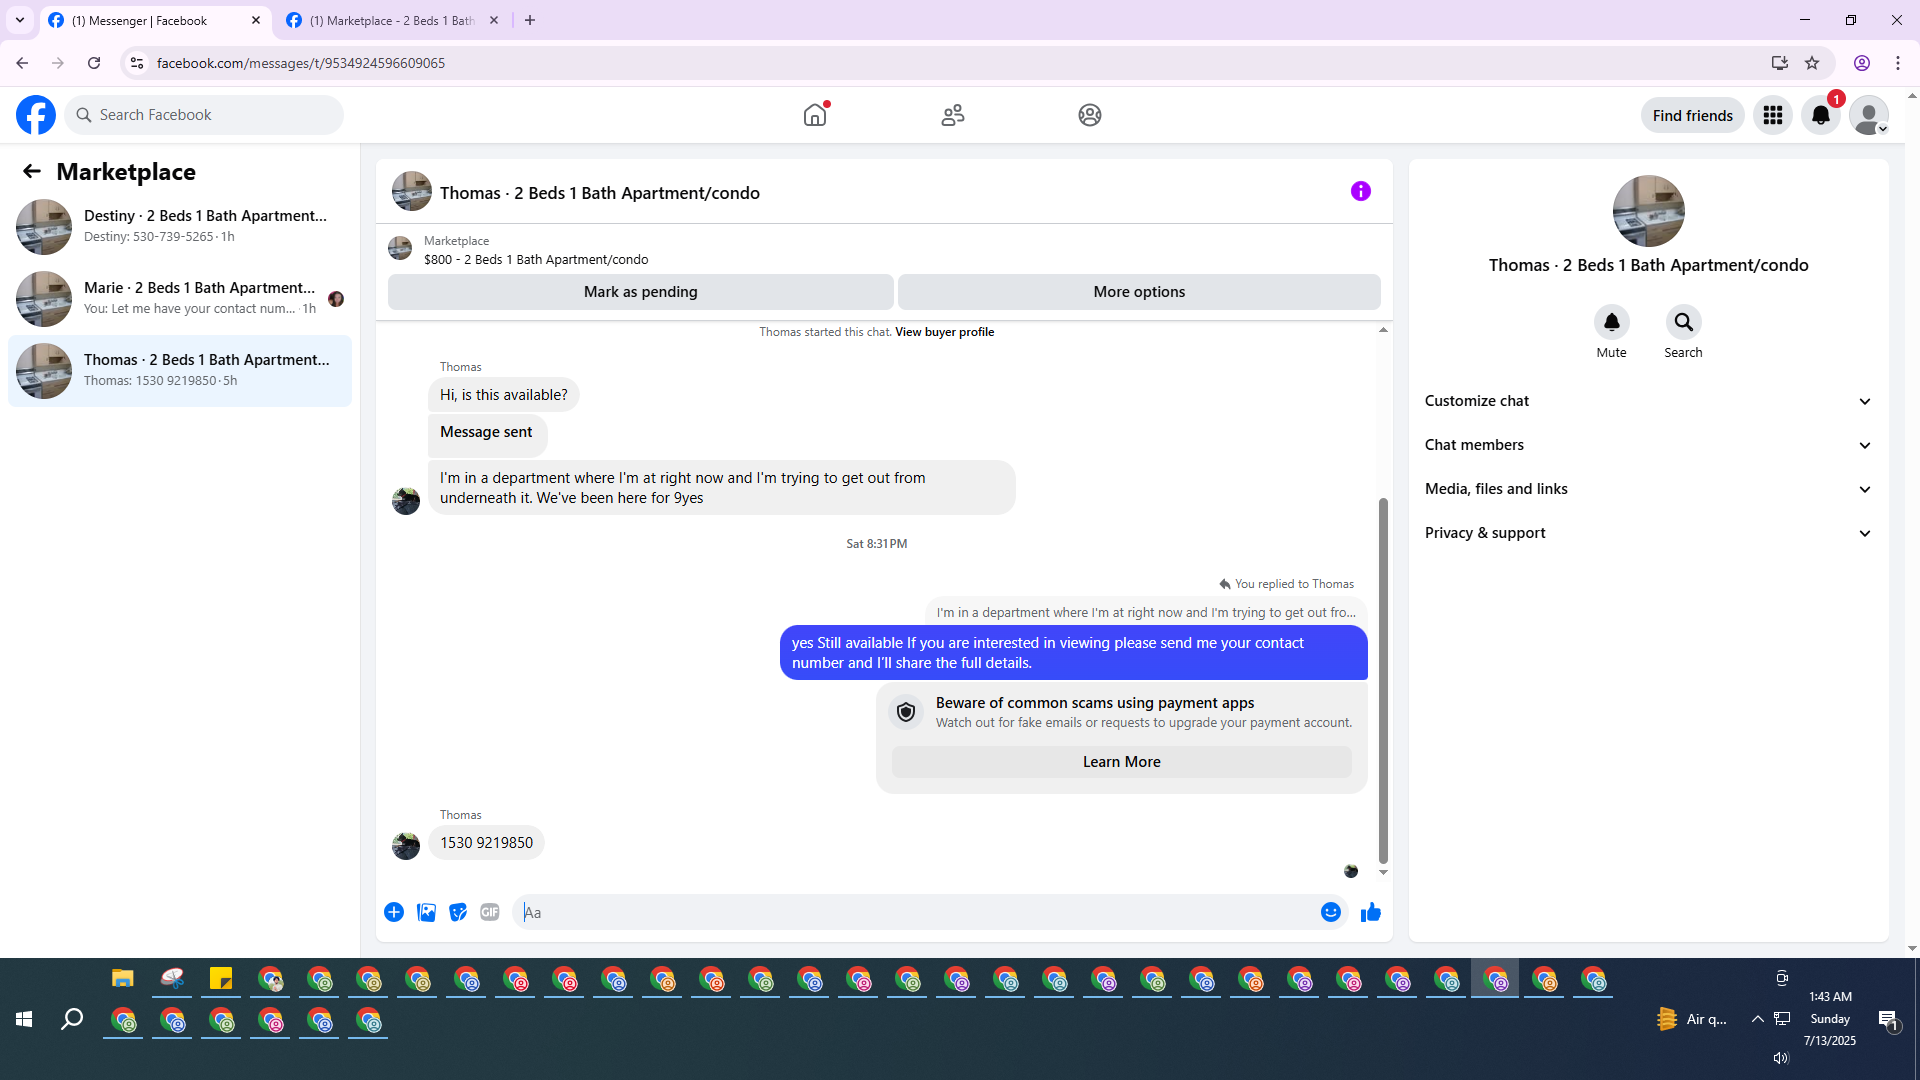The image size is (1920, 1080).
Task: Mute this conversation with the bell
Action: click(1611, 322)
